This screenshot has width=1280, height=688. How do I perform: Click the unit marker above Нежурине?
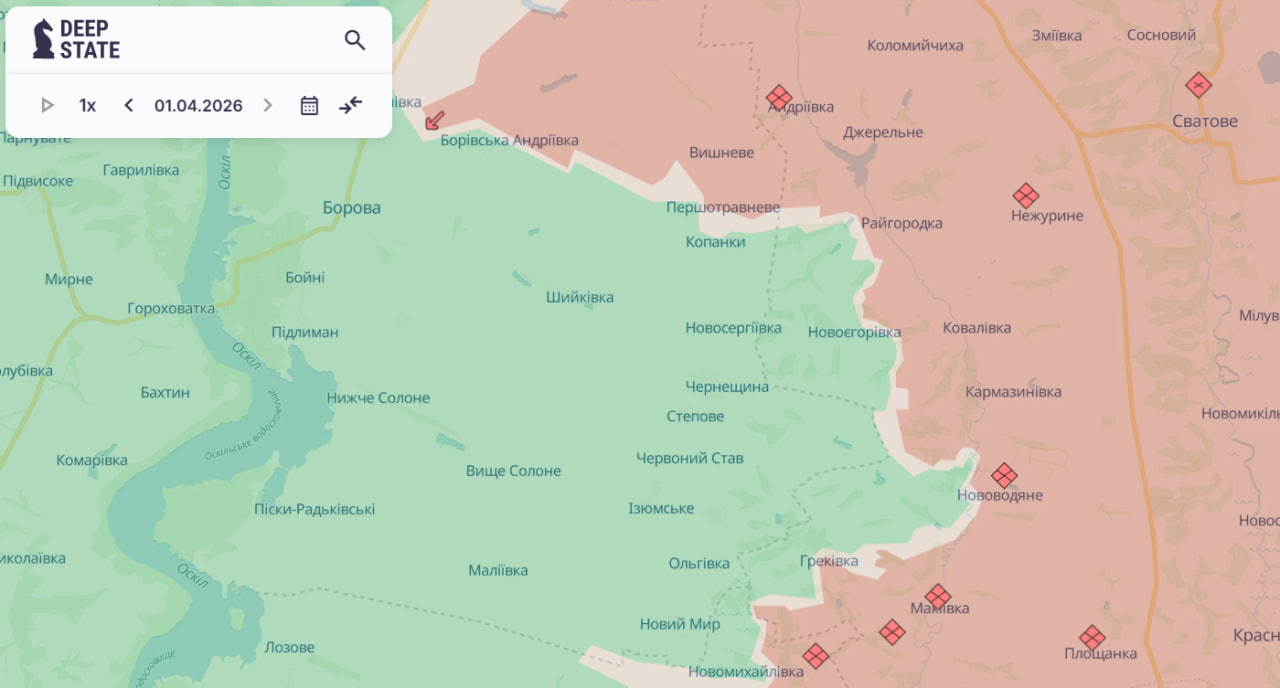tap(1025, 195)
